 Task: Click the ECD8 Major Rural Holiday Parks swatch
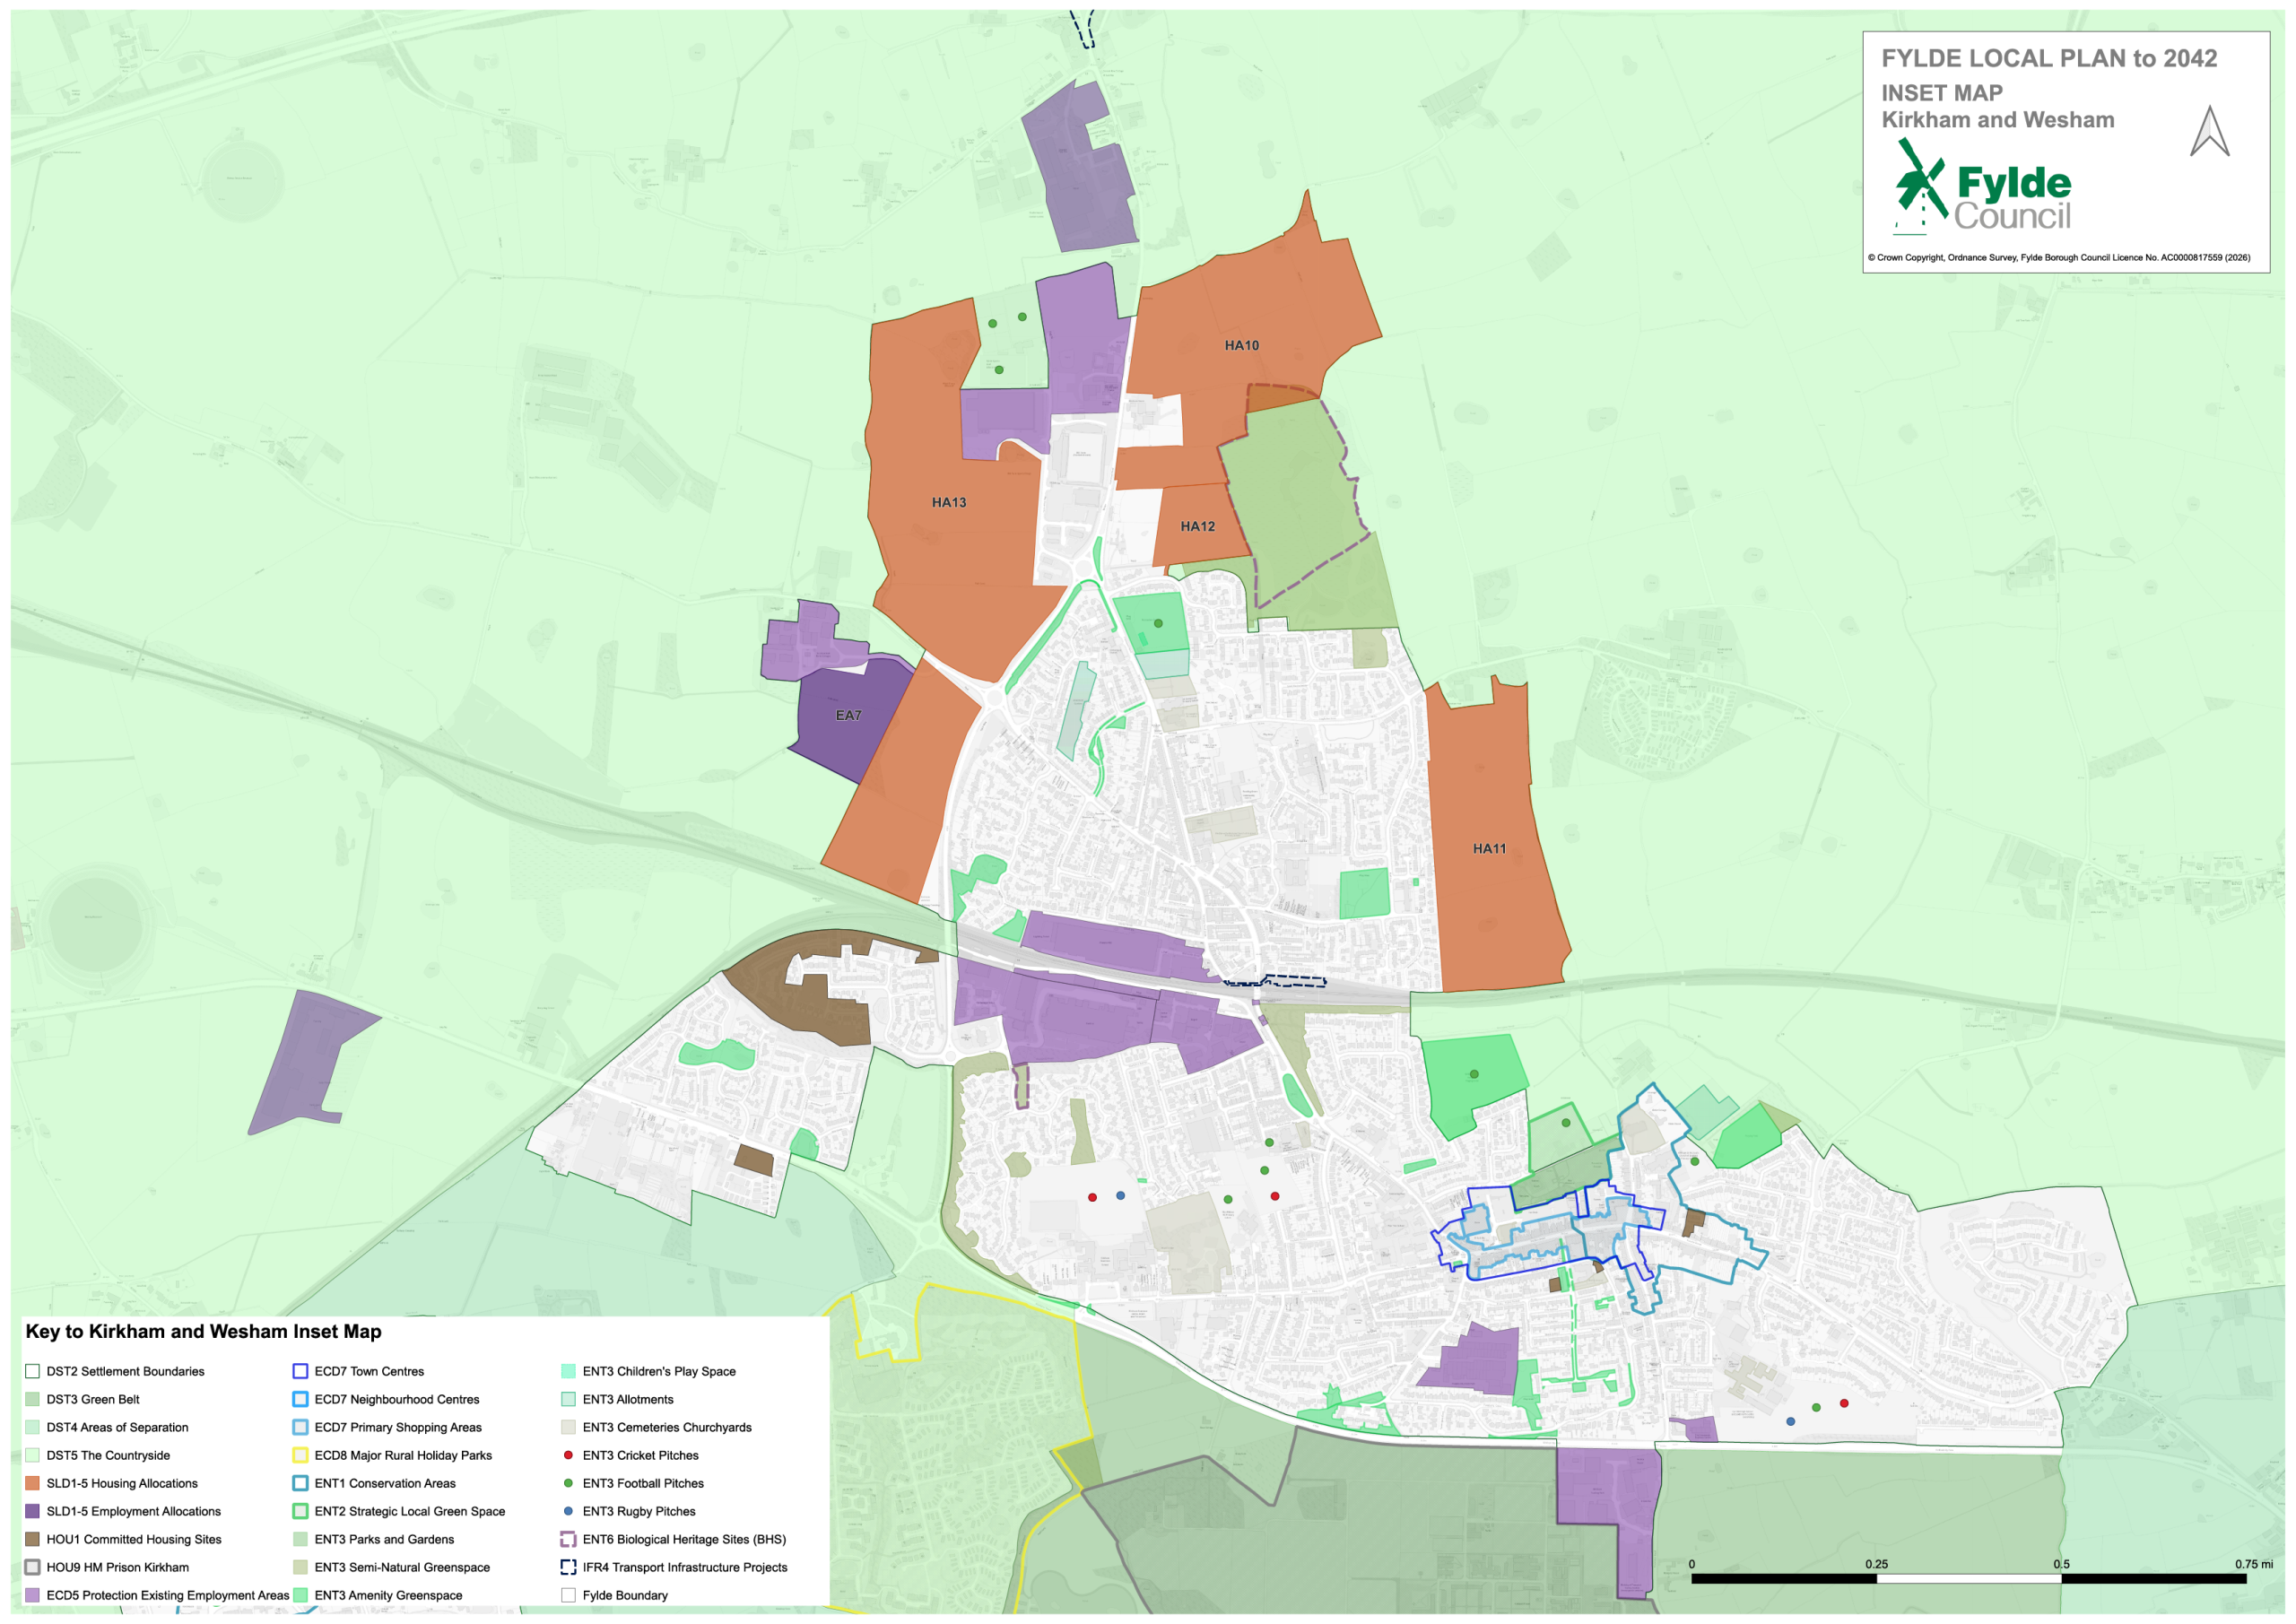click(x=300, y=1455)
